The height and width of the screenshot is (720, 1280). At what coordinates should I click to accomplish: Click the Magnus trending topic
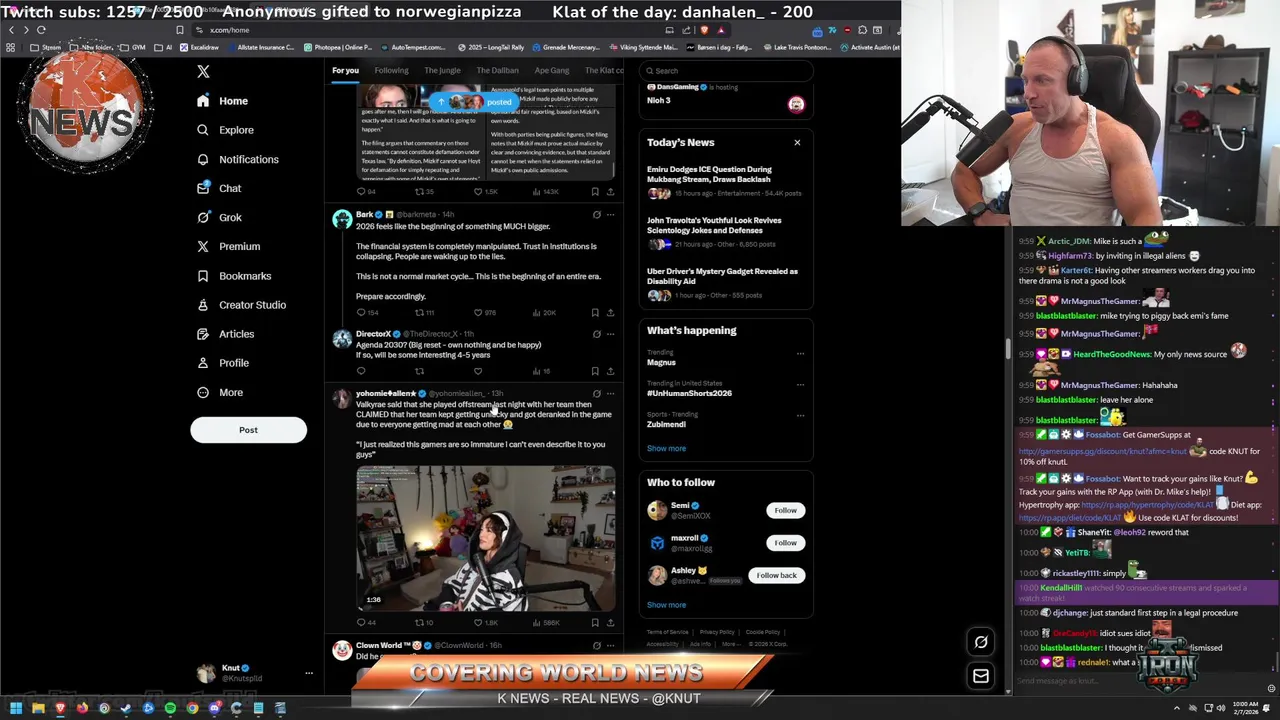pos(661,362)
